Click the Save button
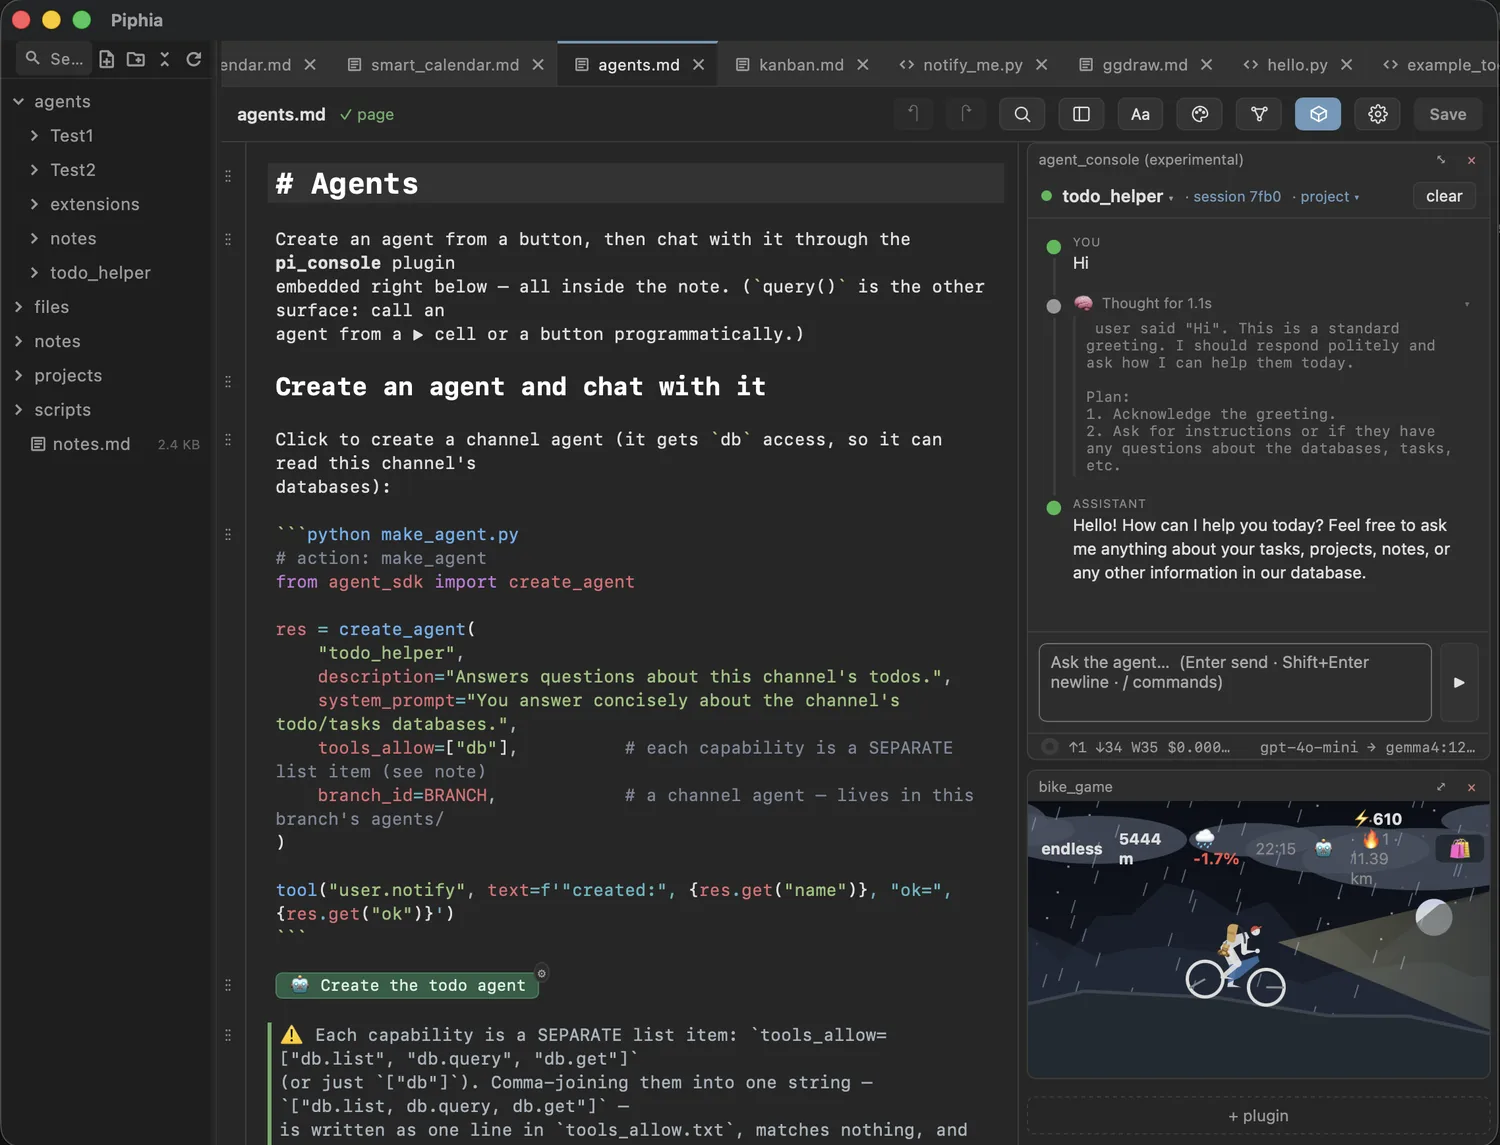This screenshot has width=1500, height=1145. (x=1447, y=114)
